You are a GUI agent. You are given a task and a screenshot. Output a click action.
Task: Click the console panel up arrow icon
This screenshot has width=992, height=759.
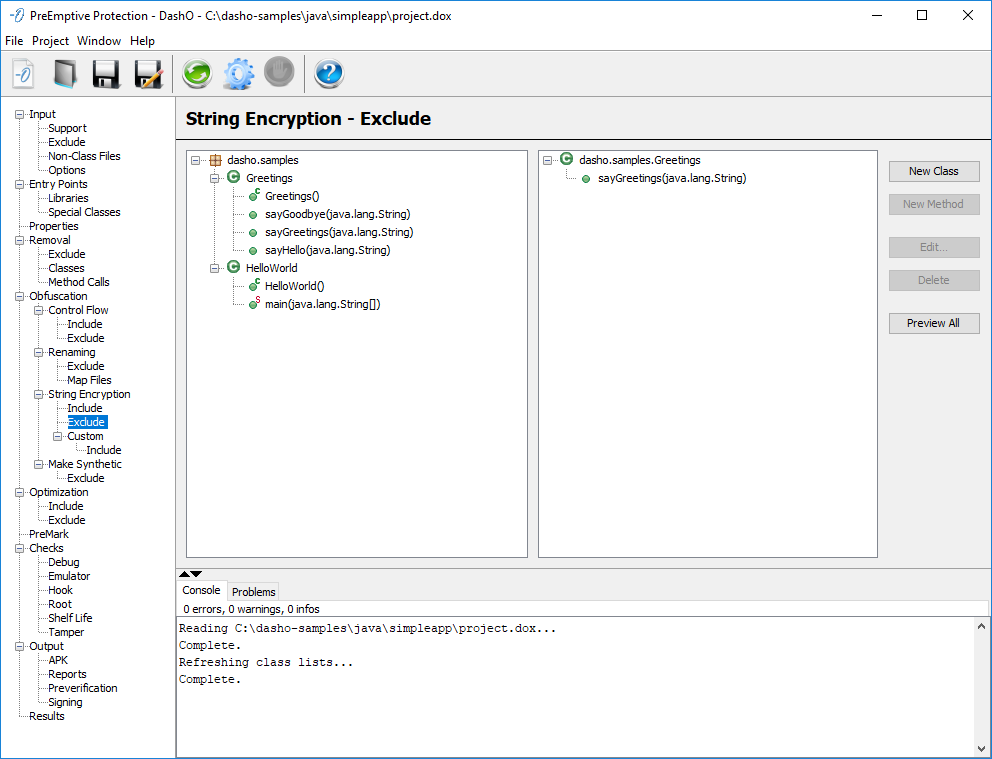[x=184, y=574]
